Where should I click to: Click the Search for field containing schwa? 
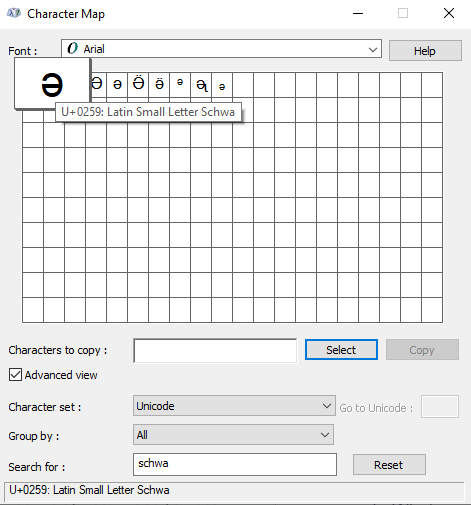point(235,464)
